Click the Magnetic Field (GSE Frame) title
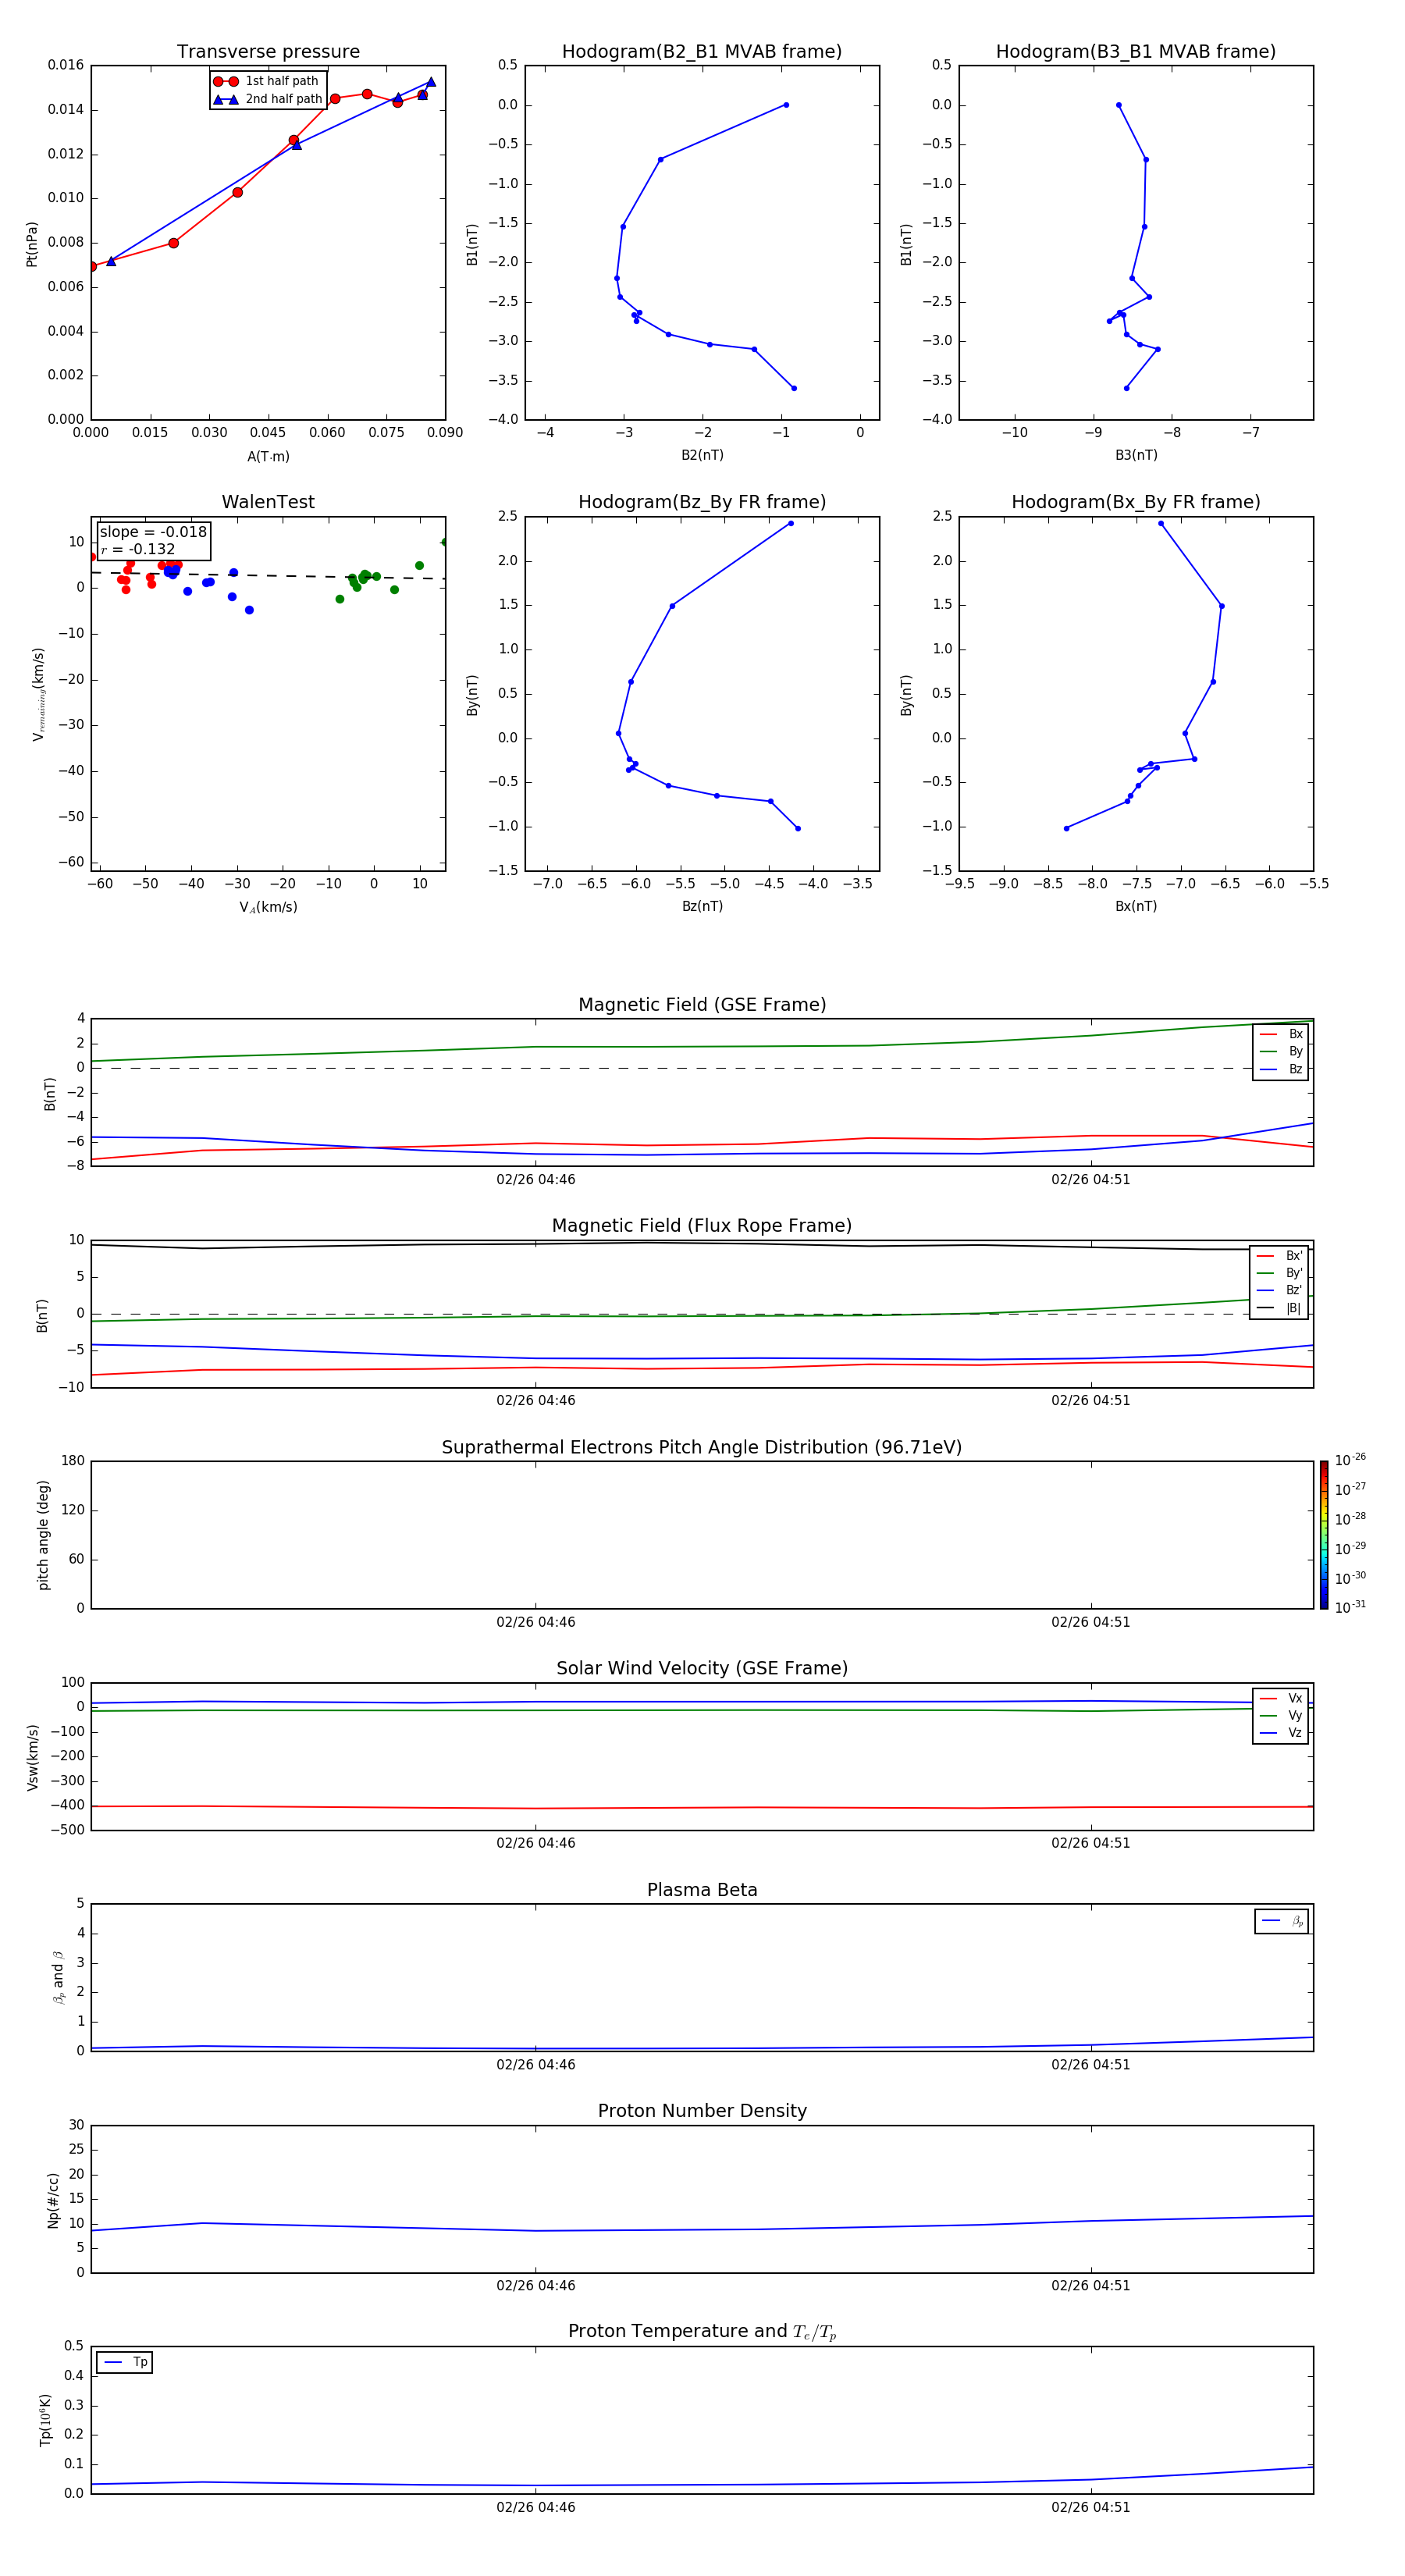Image resolution: width=1405 pixels, height=2576 pixels. (702, 1005)
